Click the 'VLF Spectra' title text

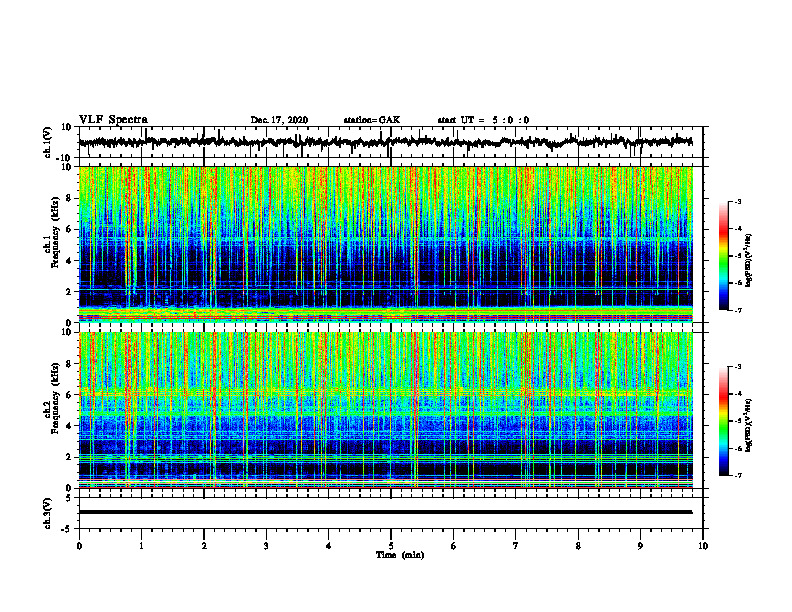(x=113, y=120)
